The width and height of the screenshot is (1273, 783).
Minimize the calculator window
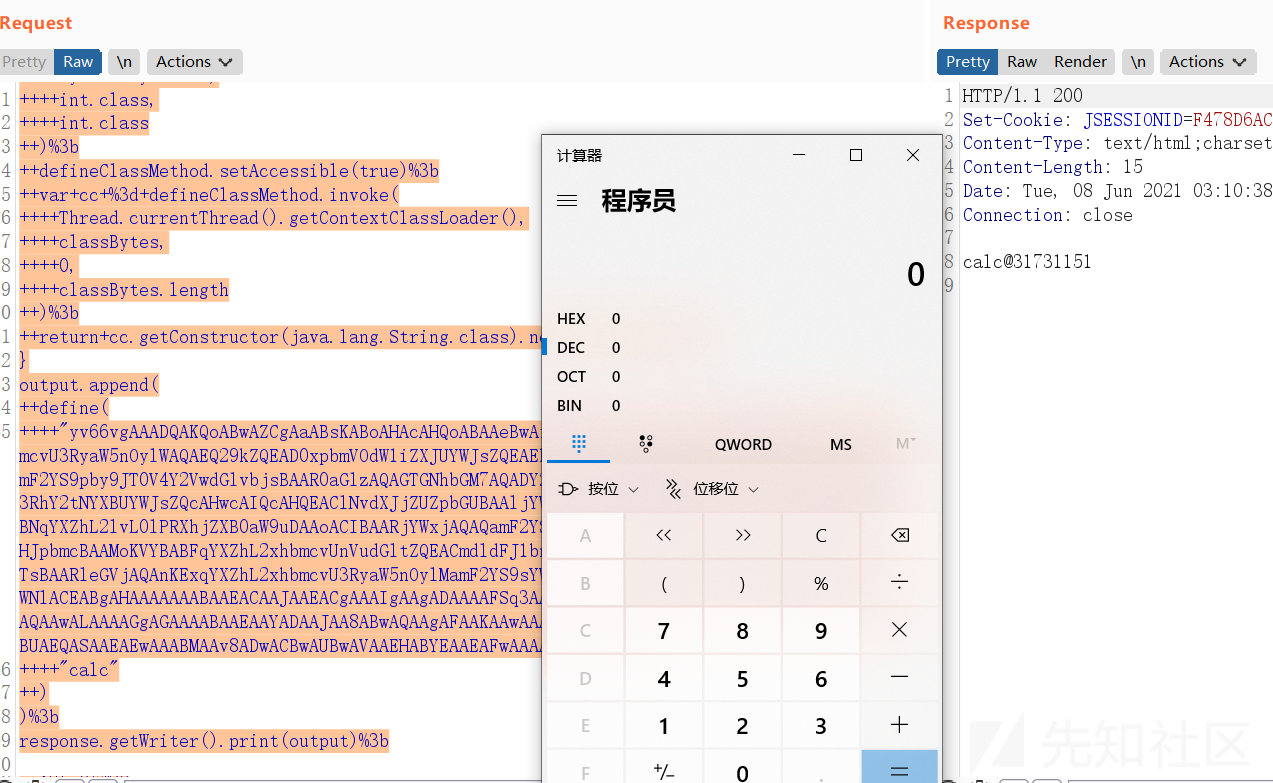[799, 155]
